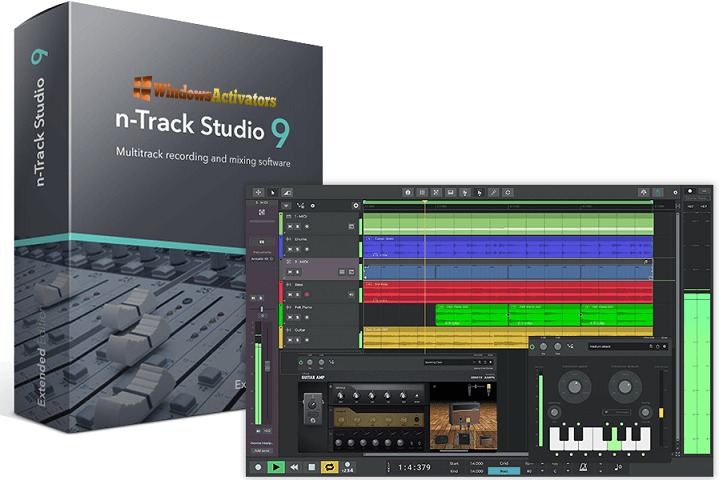The image size is (727, 480).
Task: Click the record button in transport bar
Action: pos(258,467)
